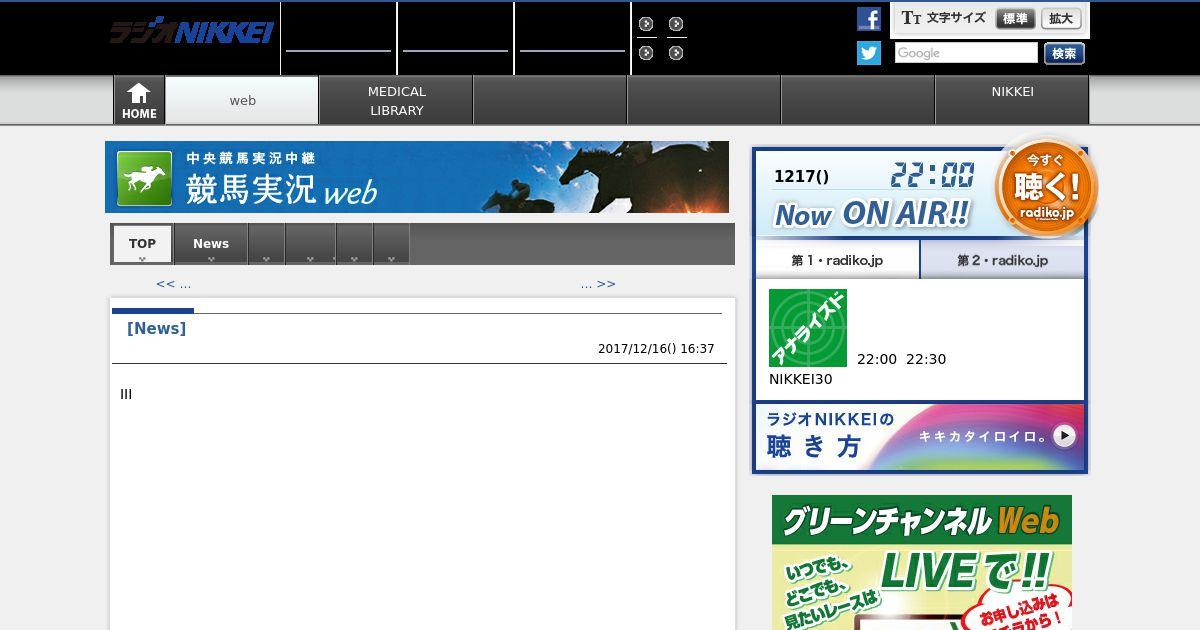Click the ラジオNIKKEI logo

(191, 32)
